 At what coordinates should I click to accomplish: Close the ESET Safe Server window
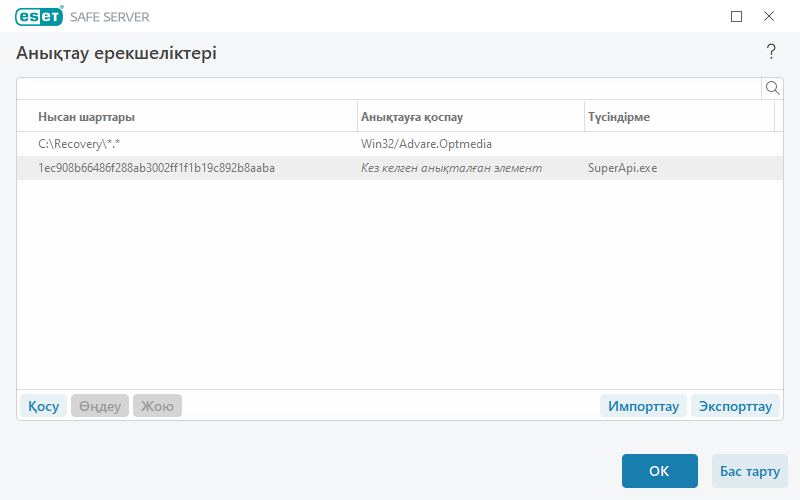[769, 16]
